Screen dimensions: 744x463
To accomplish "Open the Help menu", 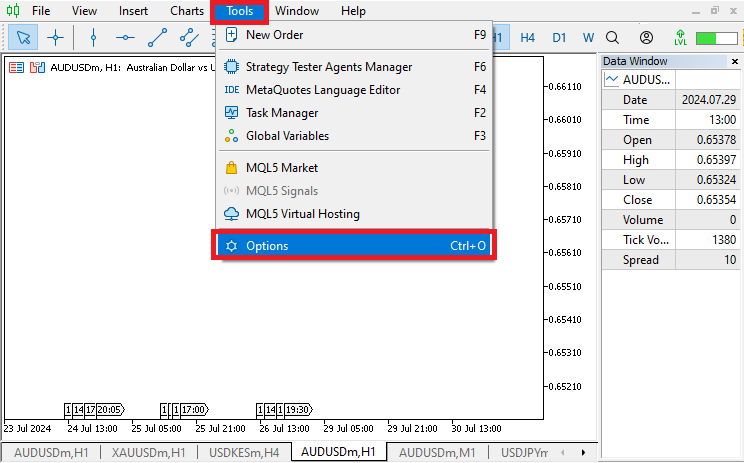I will coord(353,10).
